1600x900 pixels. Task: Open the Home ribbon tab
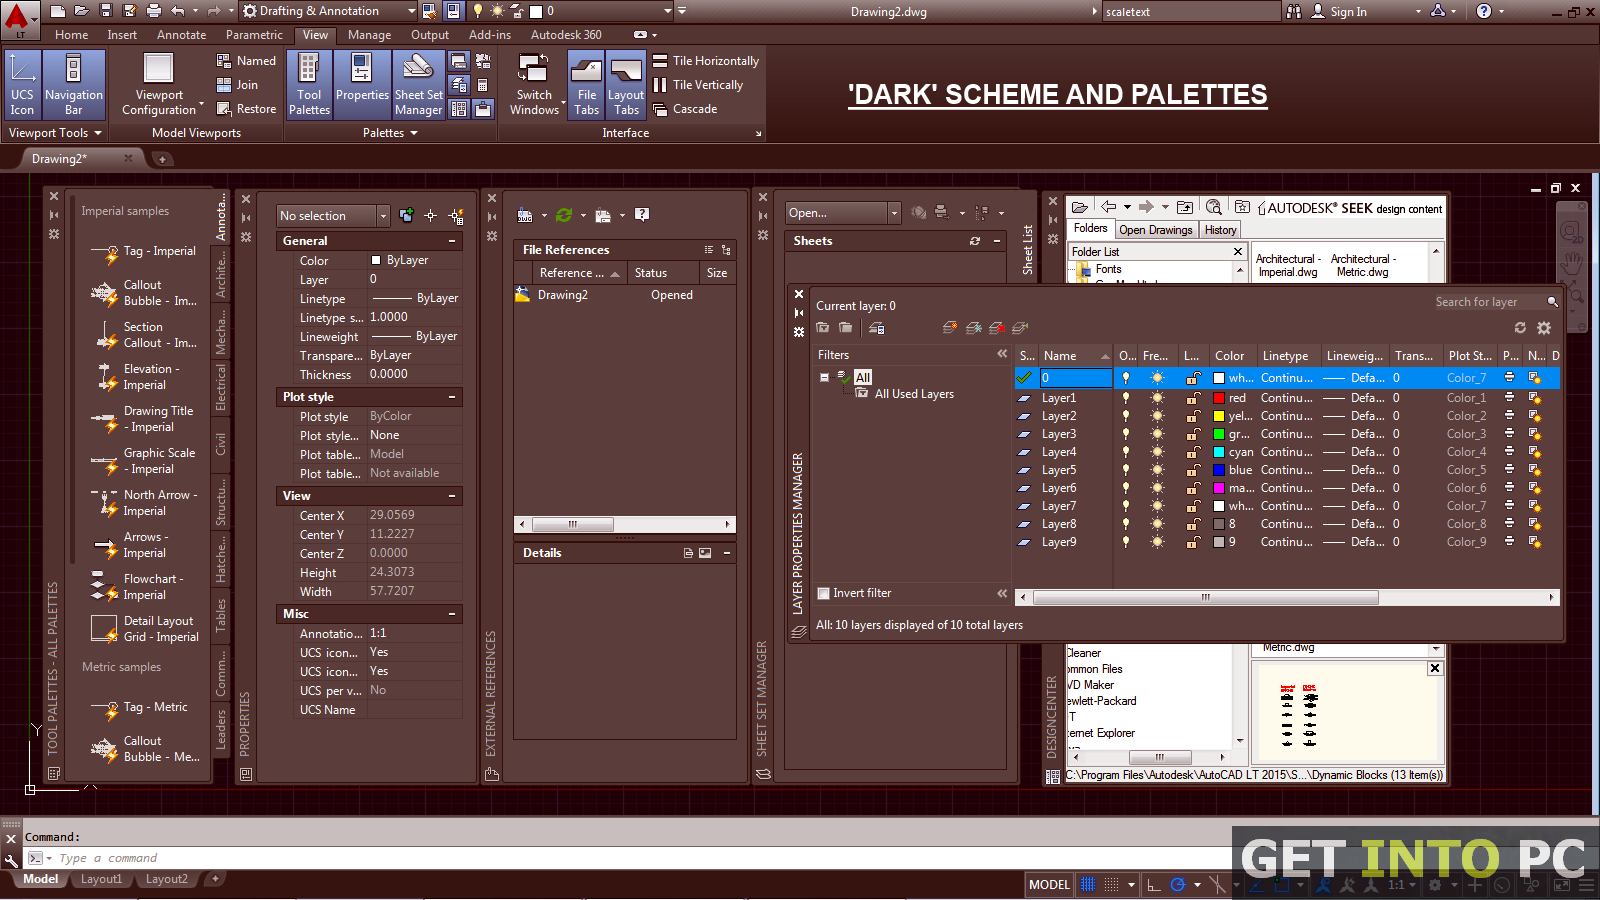(x=71, y=35)
